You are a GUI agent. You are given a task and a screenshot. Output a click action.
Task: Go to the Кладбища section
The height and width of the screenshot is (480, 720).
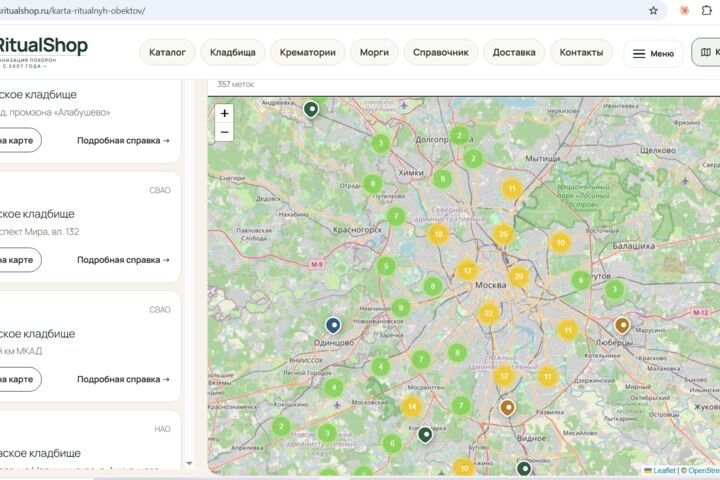pos(233,52)
